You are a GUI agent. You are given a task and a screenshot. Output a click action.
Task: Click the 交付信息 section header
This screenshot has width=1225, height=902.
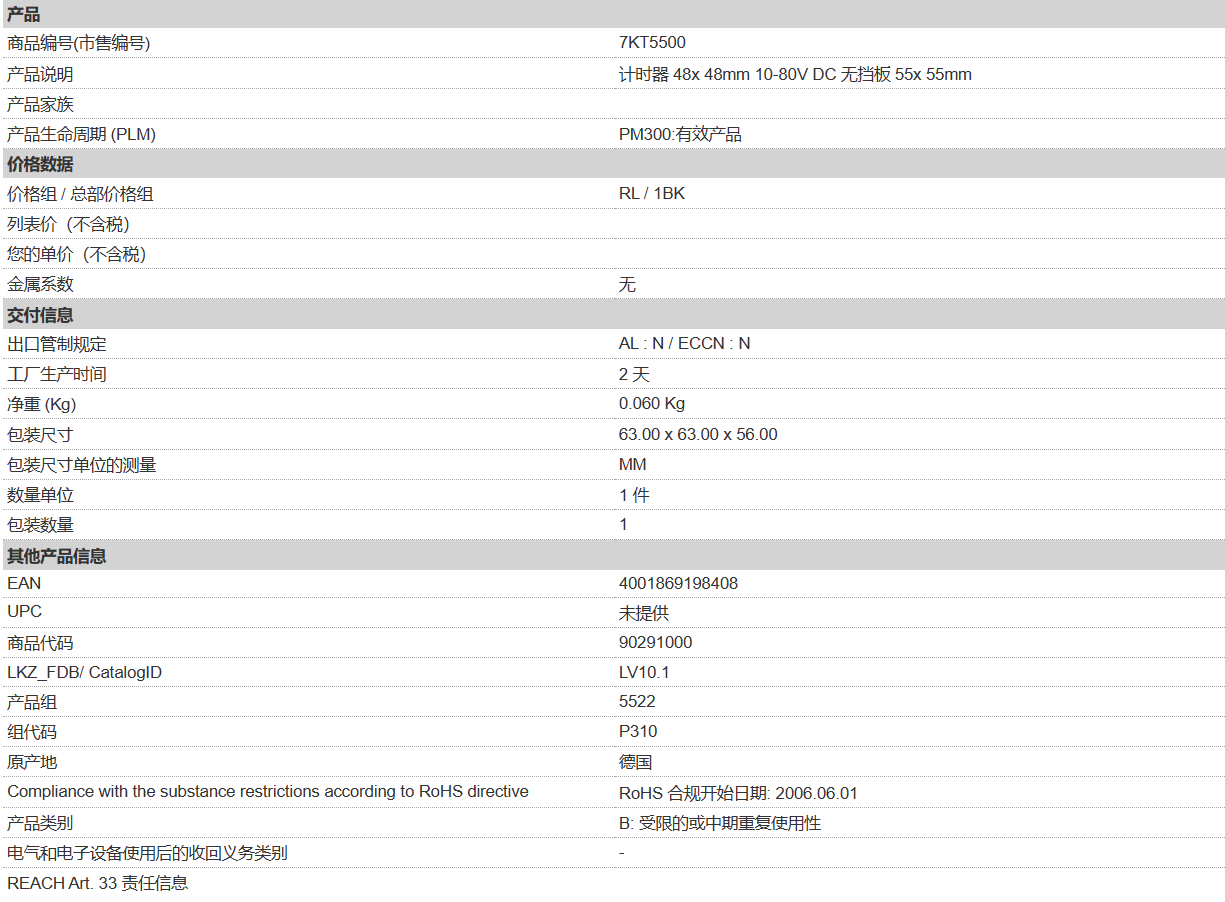pyautogui.click(x=40, y=314)
